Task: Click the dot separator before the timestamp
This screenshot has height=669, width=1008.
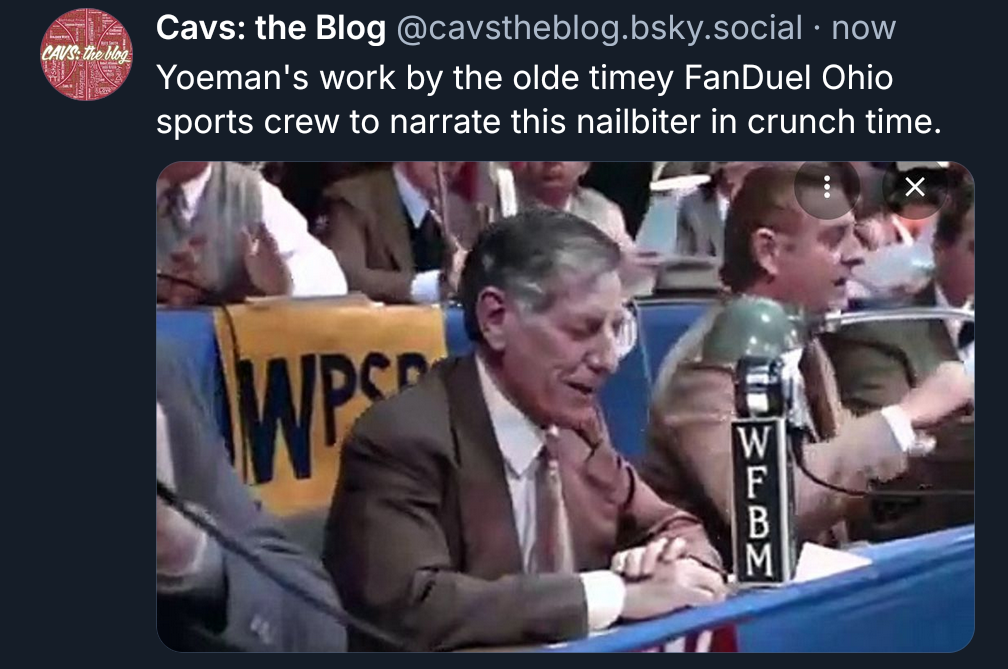Action: click(x=817, y=28)
